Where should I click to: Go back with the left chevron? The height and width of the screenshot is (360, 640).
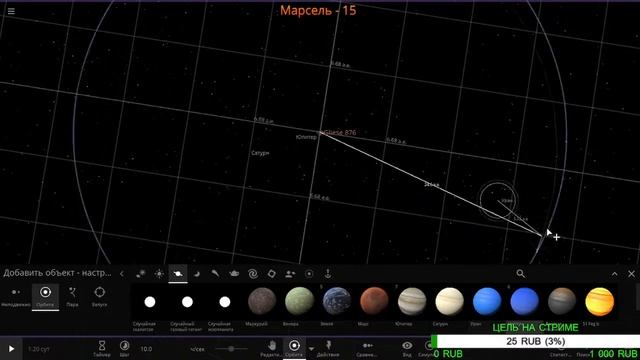[x=122, y=273]
